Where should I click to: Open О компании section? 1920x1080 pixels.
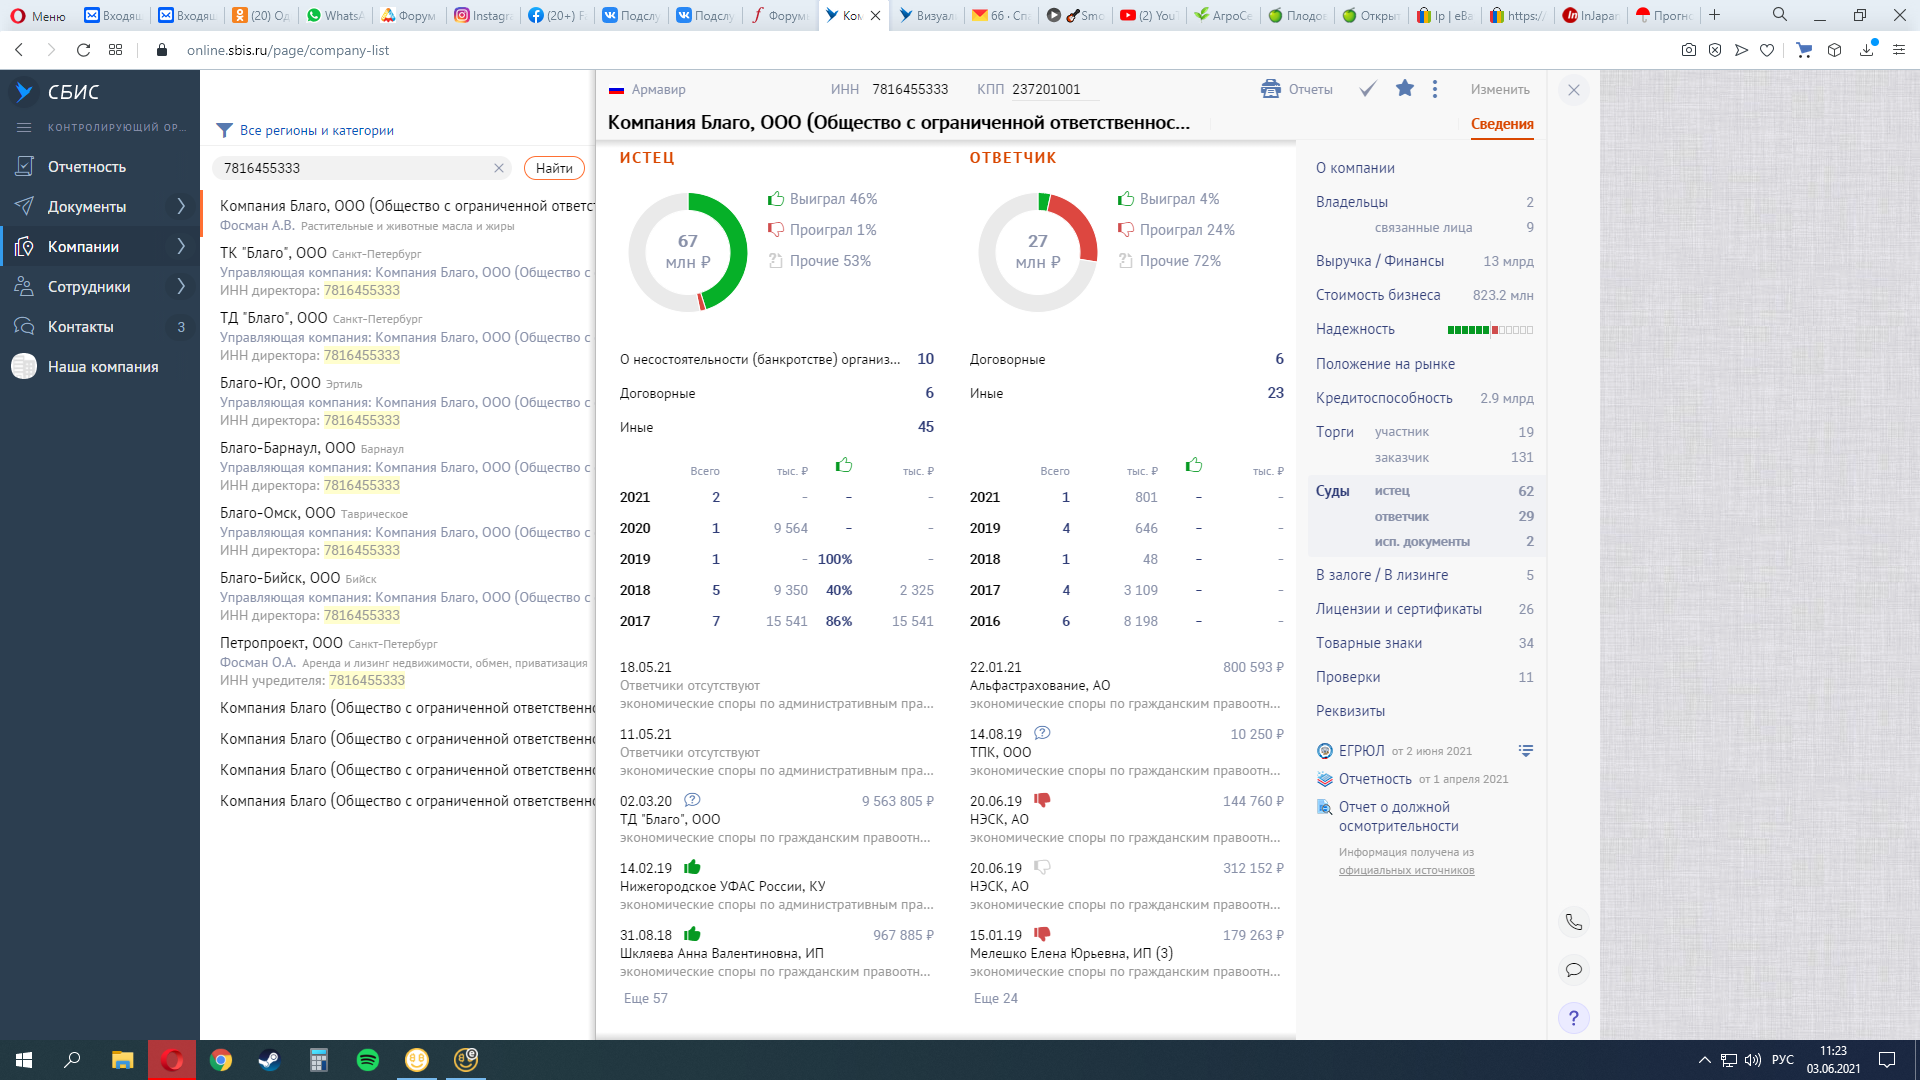[x=1355, y=168]
